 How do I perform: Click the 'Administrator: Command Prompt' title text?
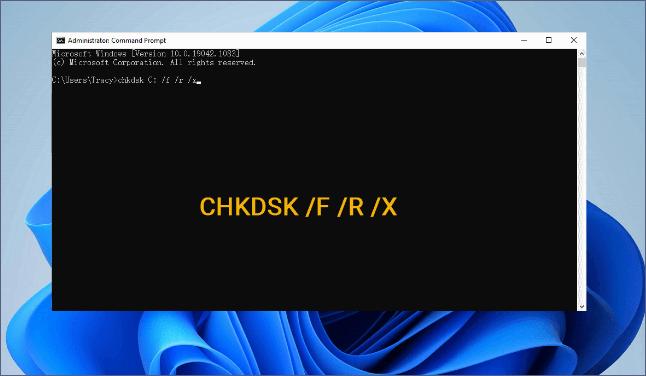[117, 40]
